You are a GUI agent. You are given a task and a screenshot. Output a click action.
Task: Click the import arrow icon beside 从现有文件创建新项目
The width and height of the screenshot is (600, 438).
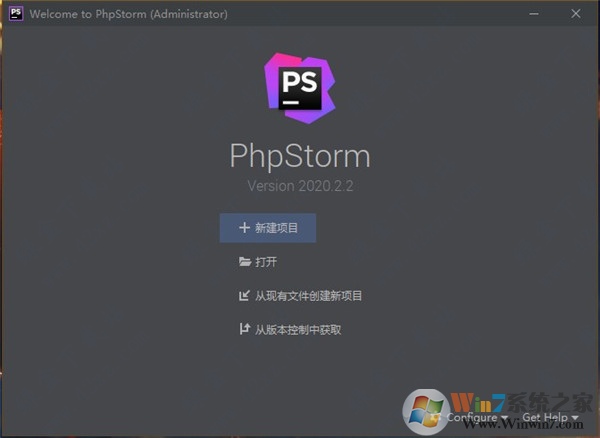pos(244,295)
